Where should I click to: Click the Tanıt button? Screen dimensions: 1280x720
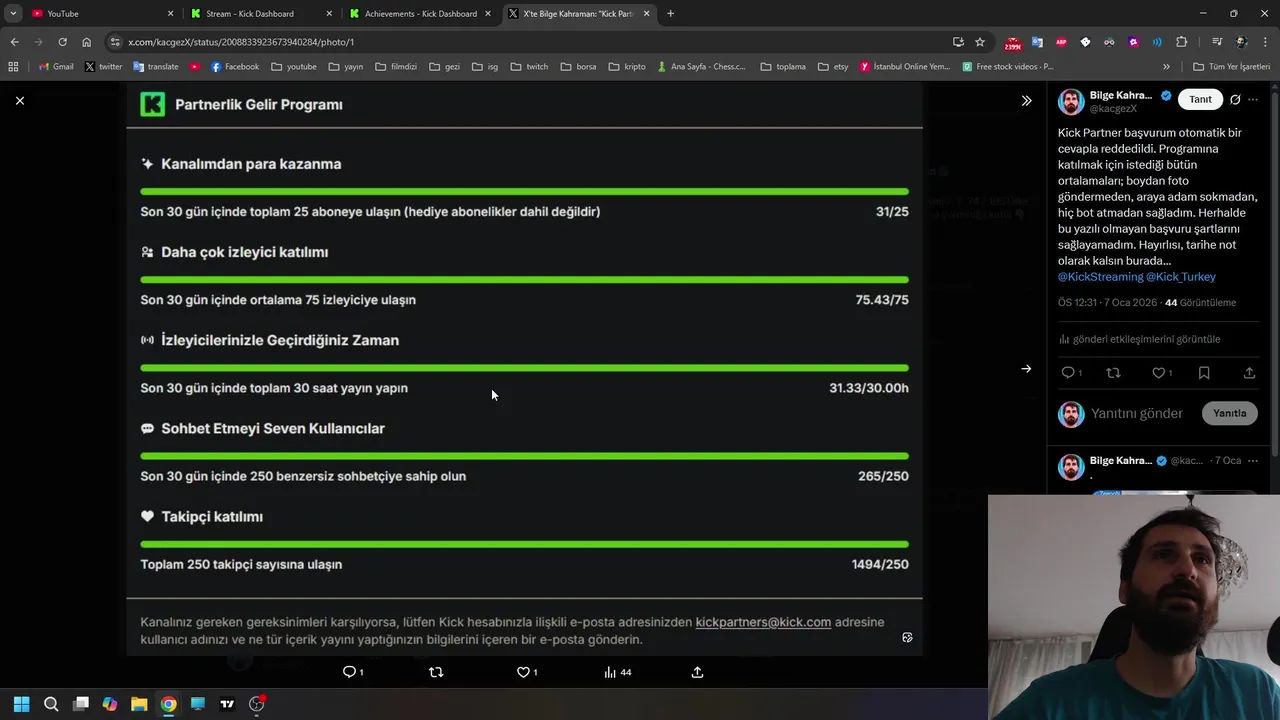click(1200, 100)
